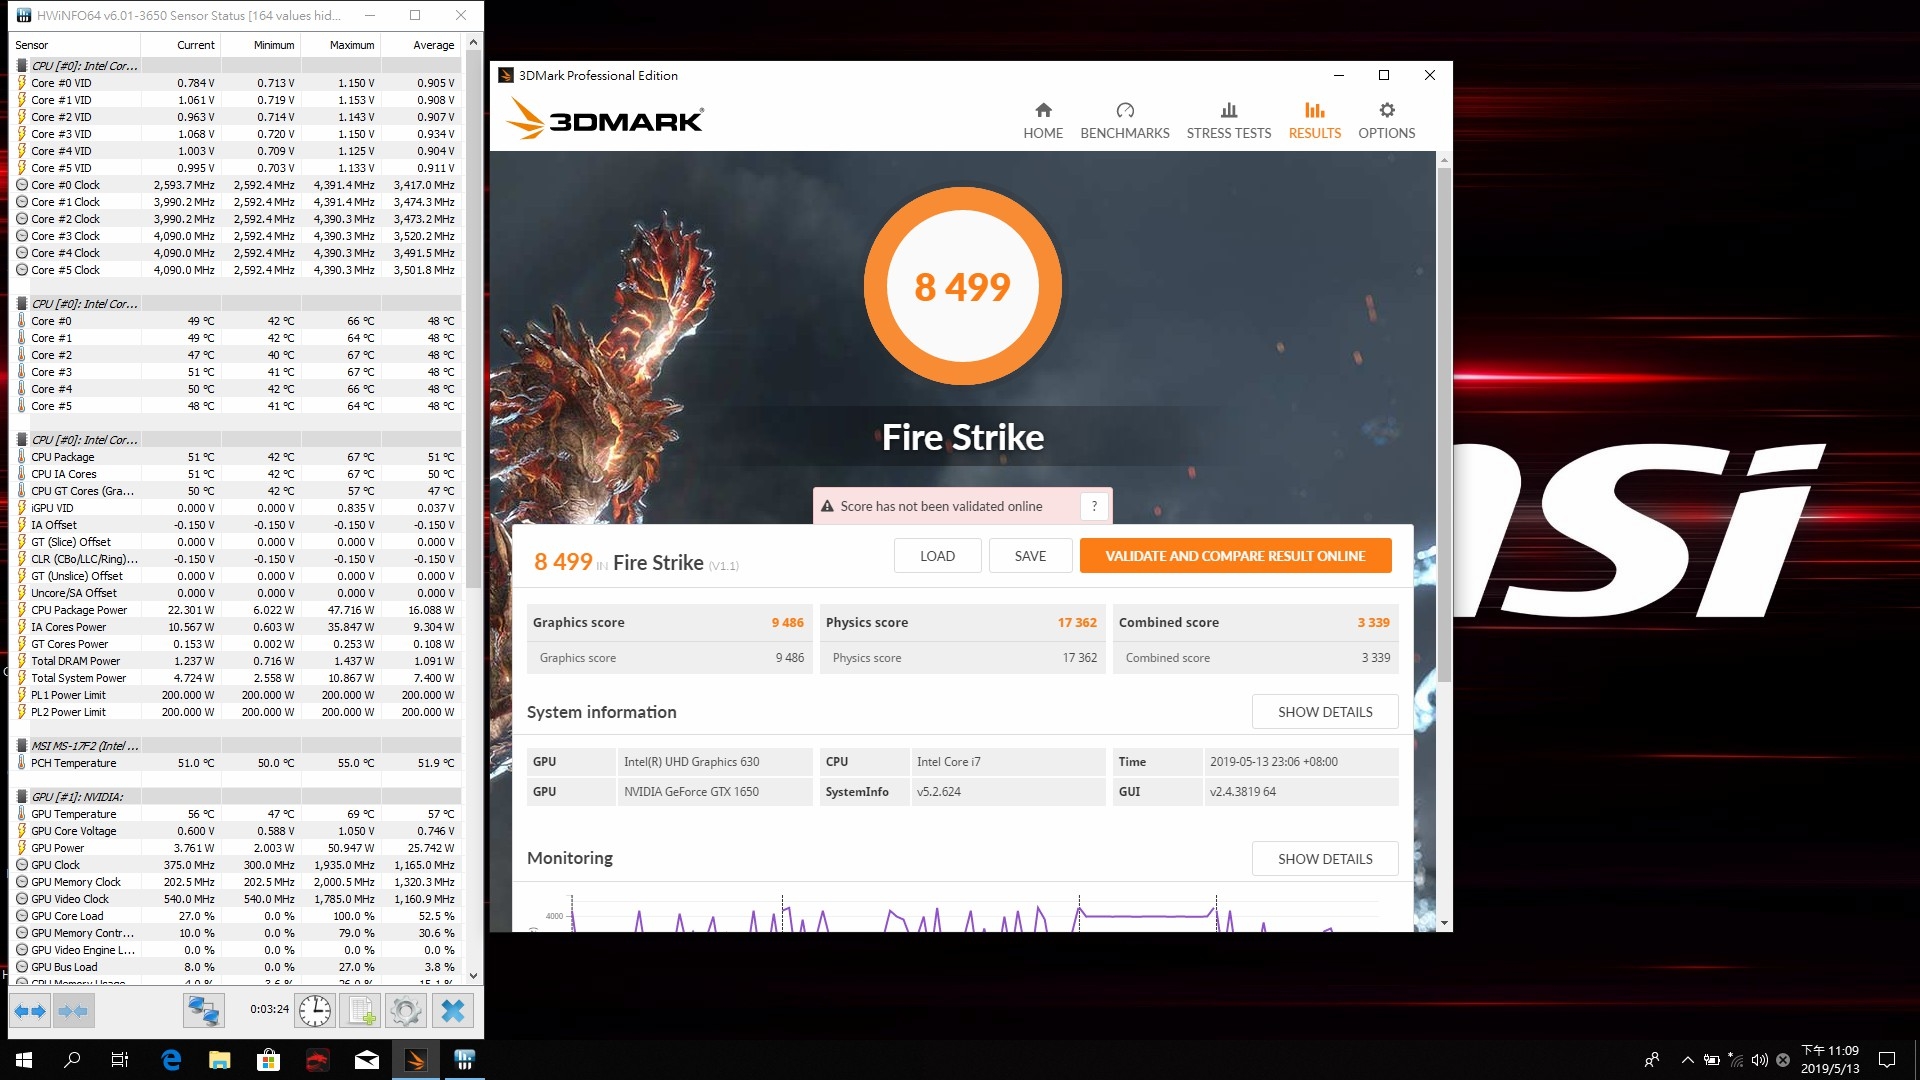The height and width of the screenshot is (1080, 1920).
Task: Open the volume speaker tray icon
Action: 1759,1060
